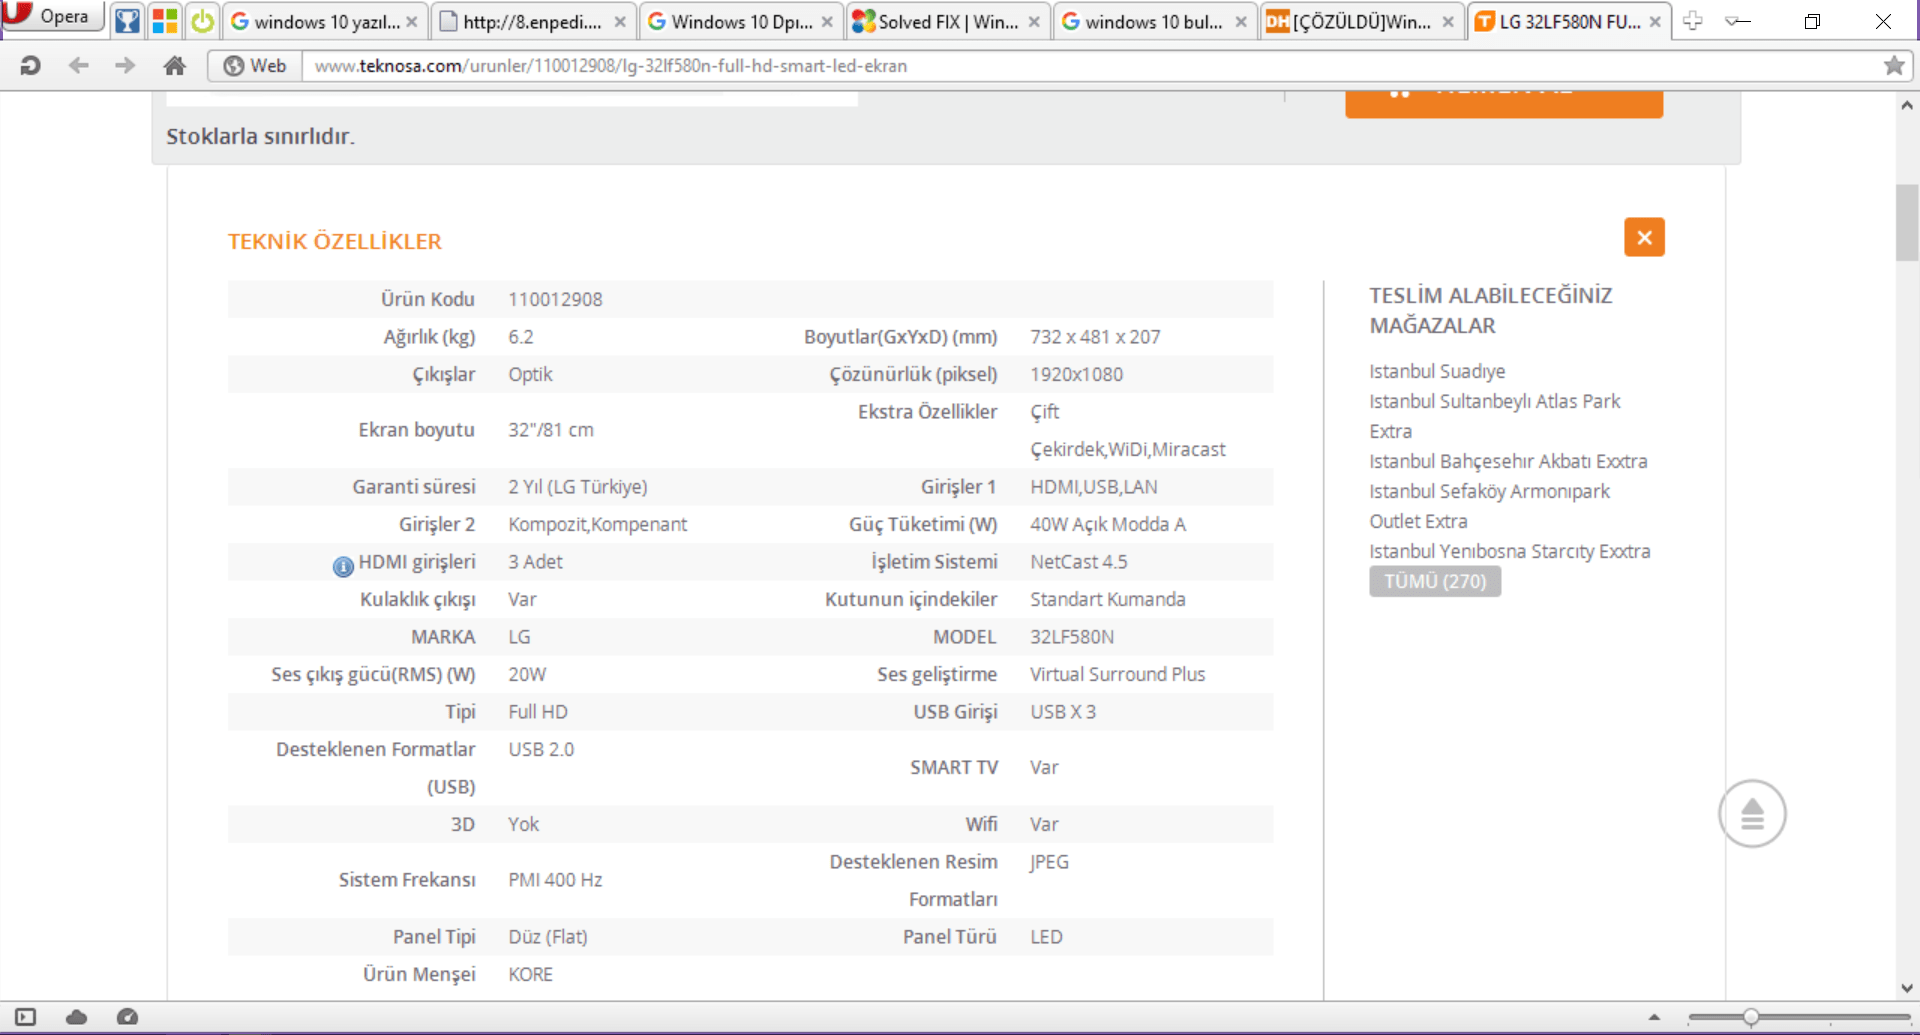Close the '[ÇÖZÜLDÜ]Win...' tab

[x=1448, y=21]
